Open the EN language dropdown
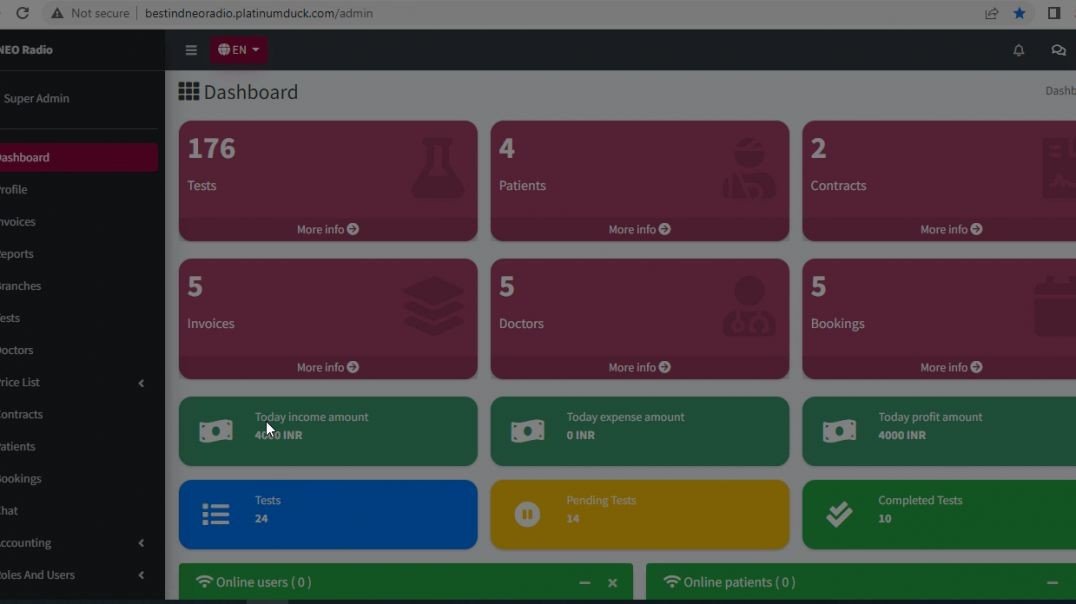 (x=238, y=50)
